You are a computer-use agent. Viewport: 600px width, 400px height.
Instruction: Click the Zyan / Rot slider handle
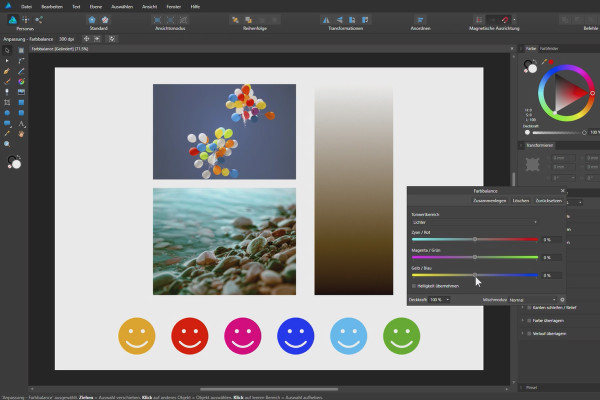tap(474, 239)
